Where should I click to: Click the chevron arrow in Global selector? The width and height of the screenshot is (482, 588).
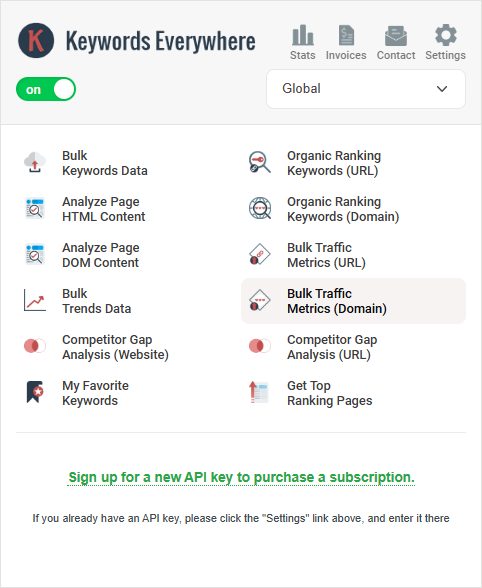442,89
